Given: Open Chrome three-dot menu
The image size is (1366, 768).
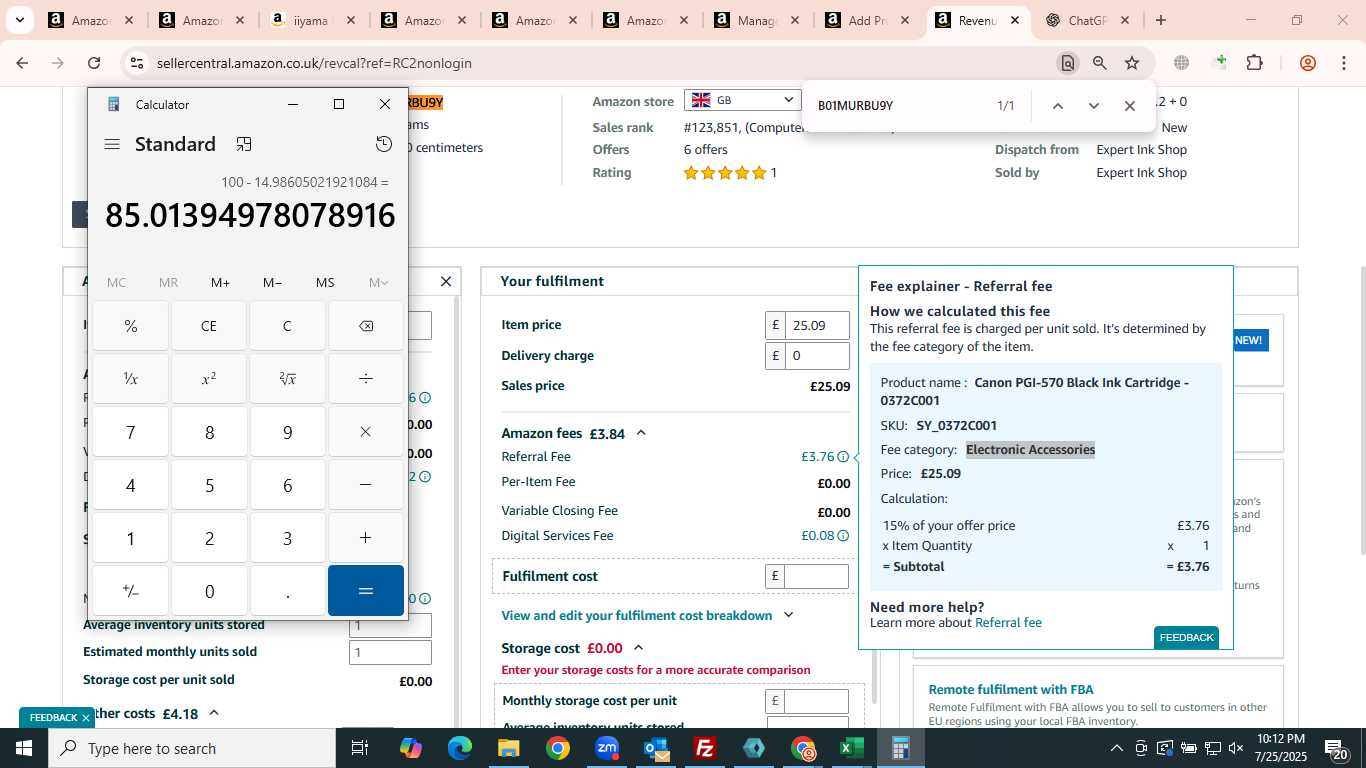Looking at the screenshot, I should (1344, 63).
